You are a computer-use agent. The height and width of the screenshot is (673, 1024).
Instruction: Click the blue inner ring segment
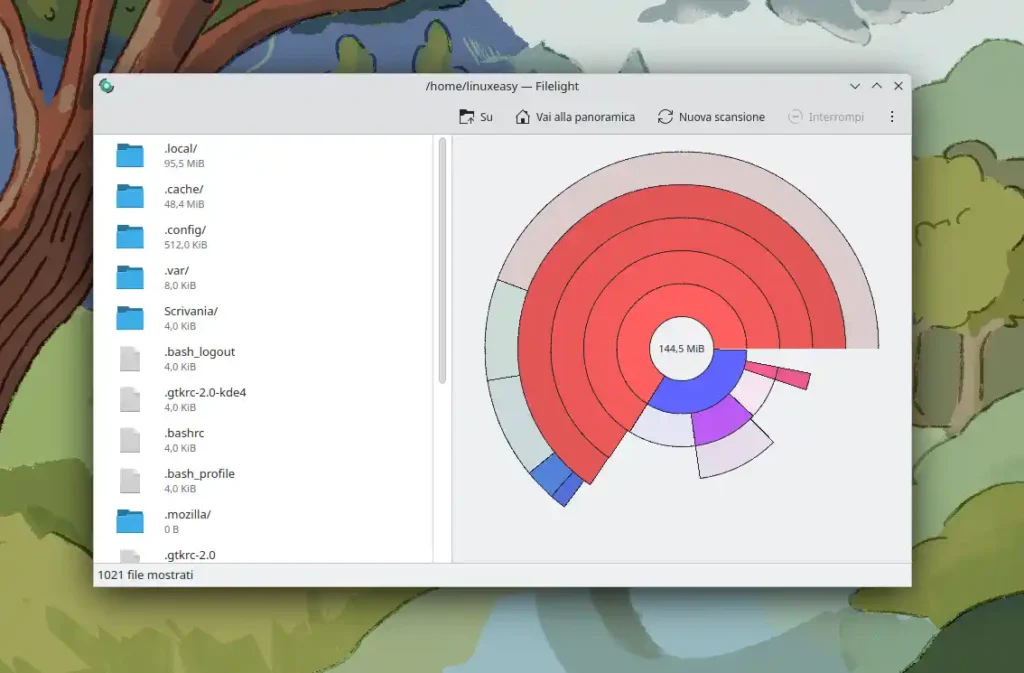coord(700,388)
